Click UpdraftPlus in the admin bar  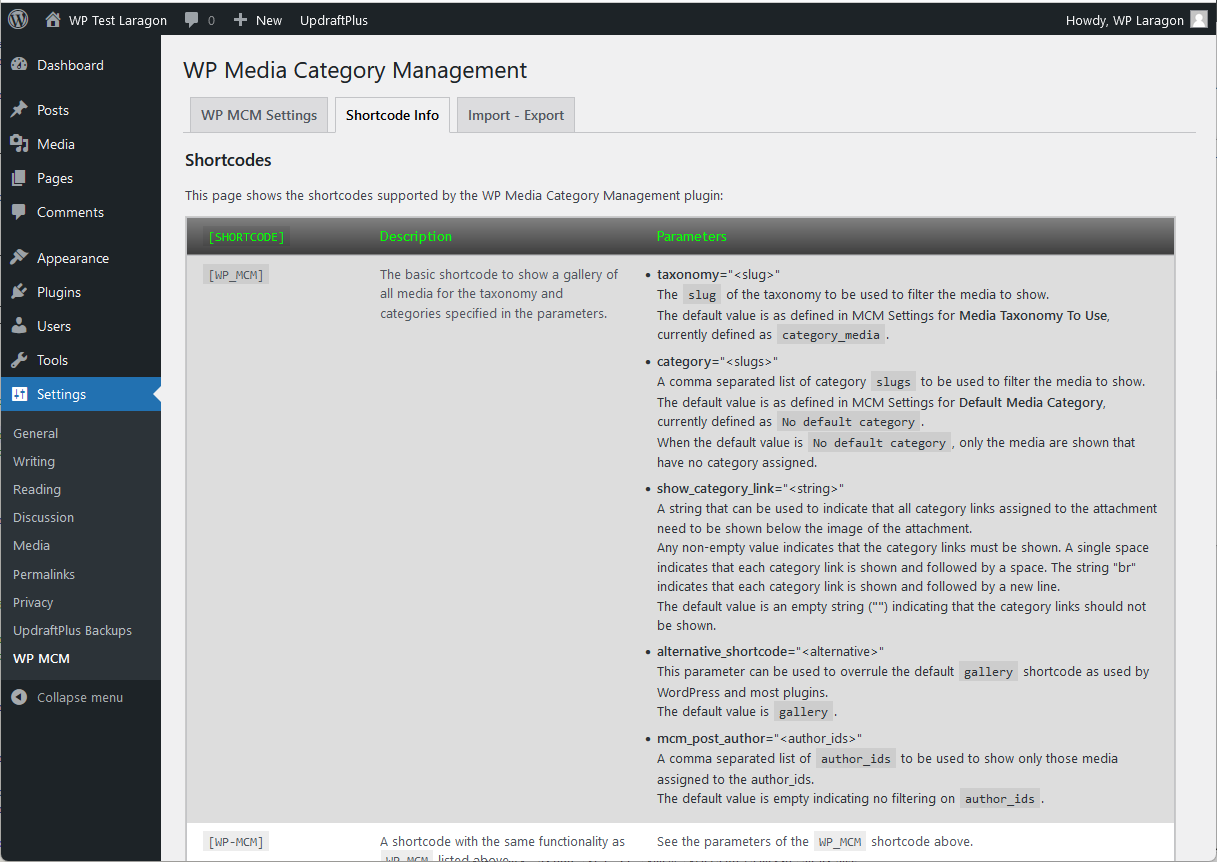tap(334, 20)
